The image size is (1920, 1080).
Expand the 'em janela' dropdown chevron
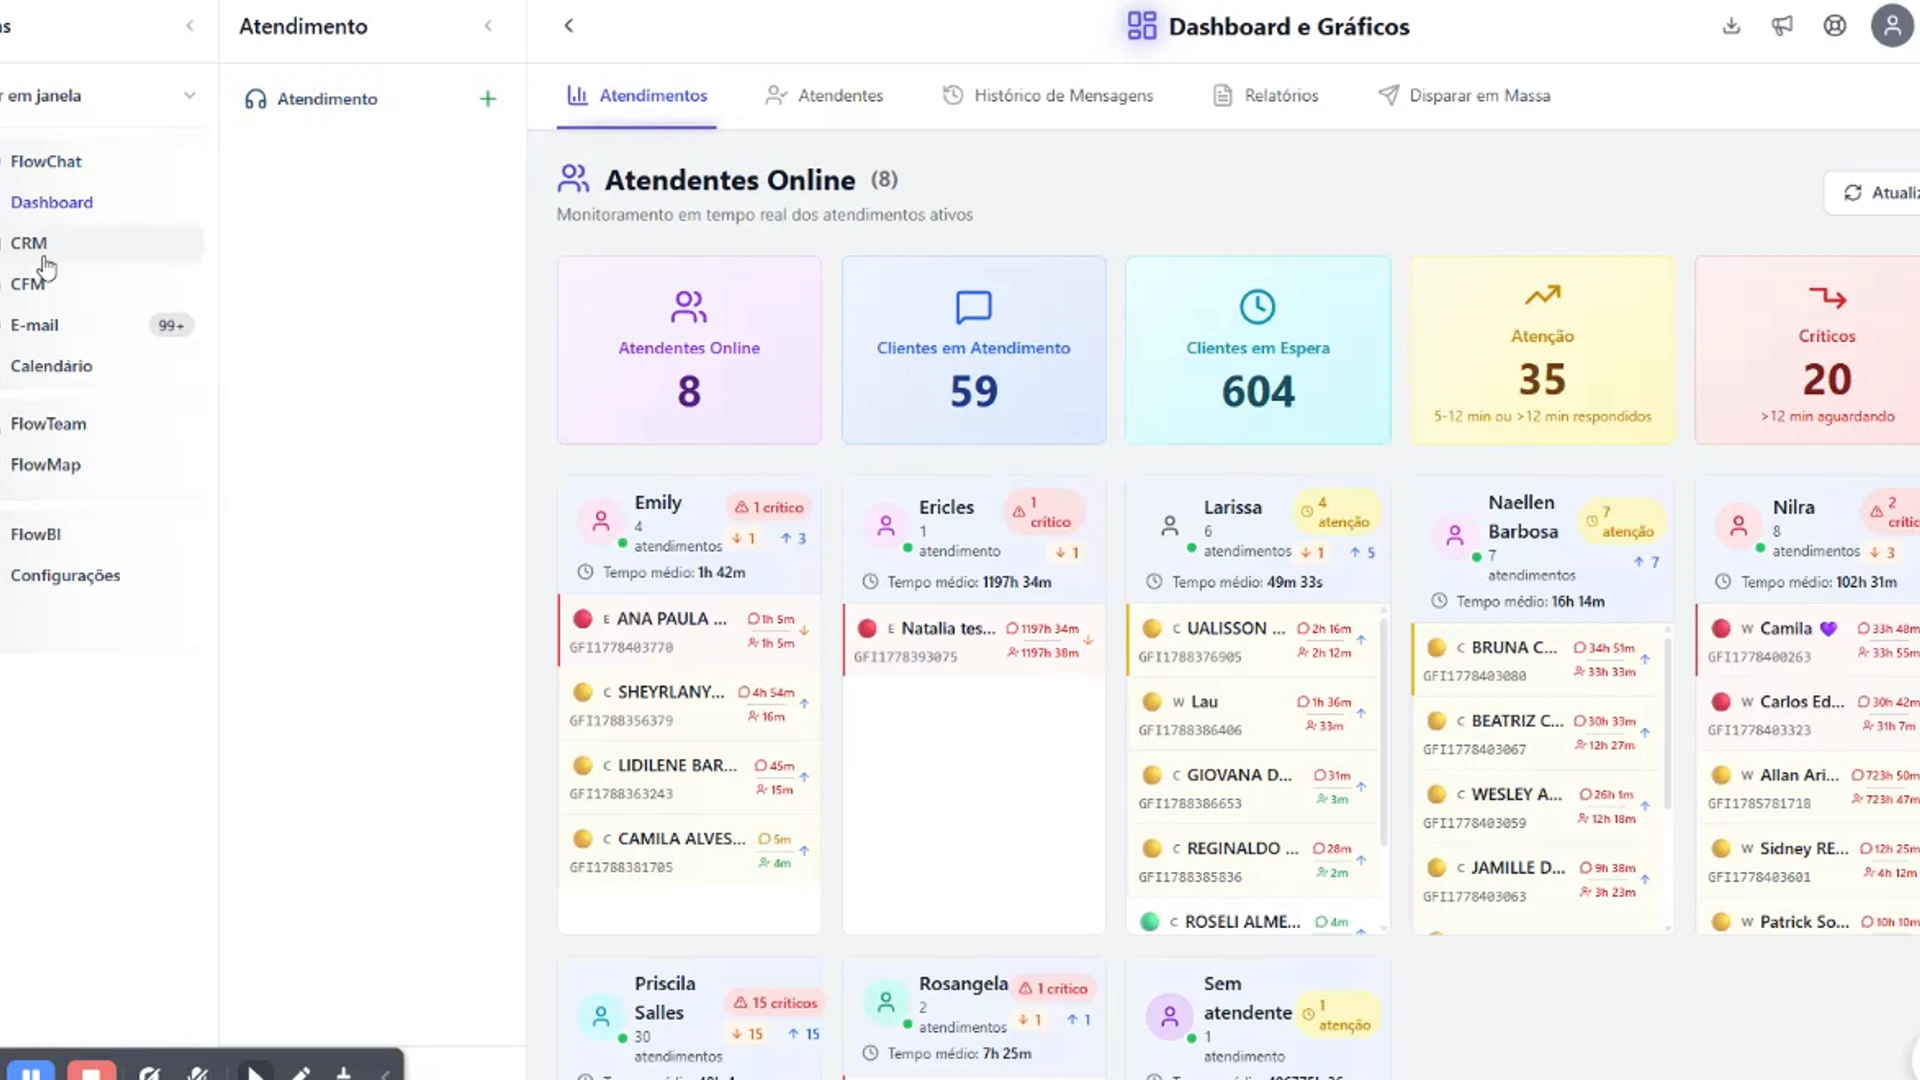click(189, 96)
